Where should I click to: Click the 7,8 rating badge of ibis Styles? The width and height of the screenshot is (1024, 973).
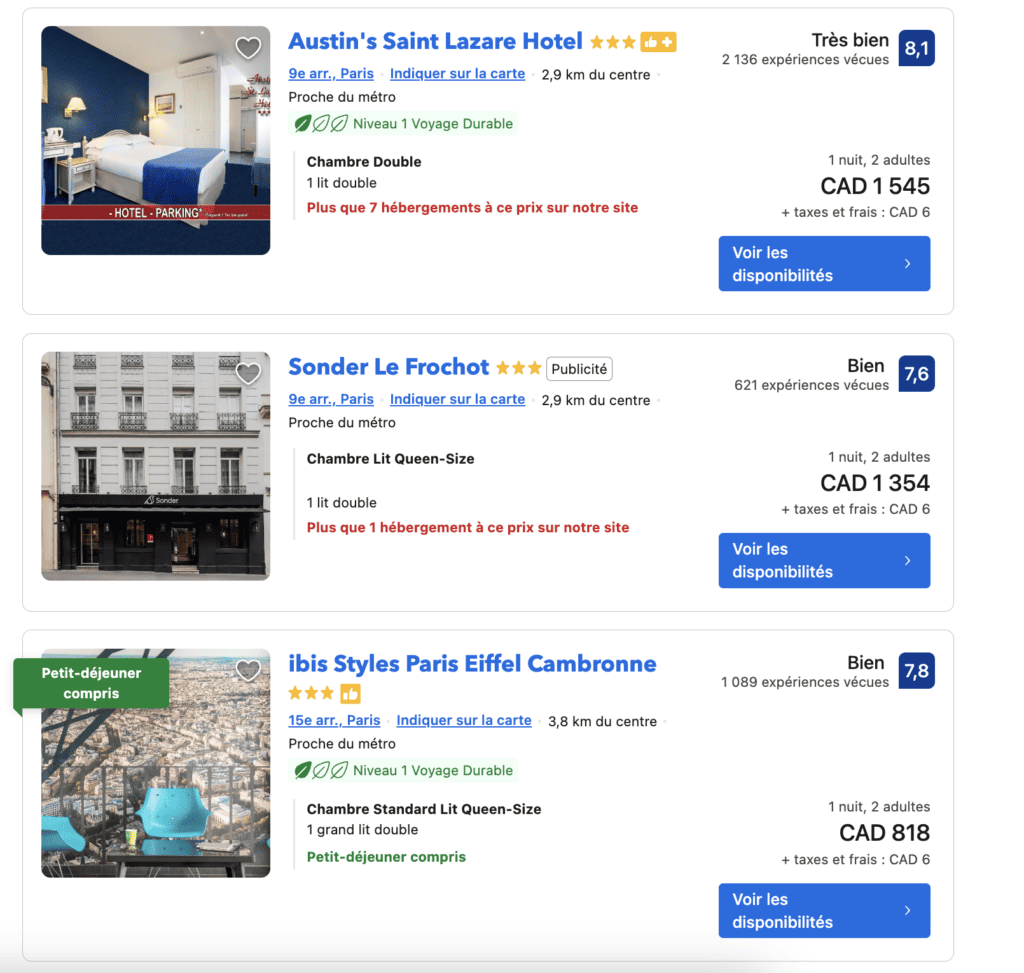917,670
